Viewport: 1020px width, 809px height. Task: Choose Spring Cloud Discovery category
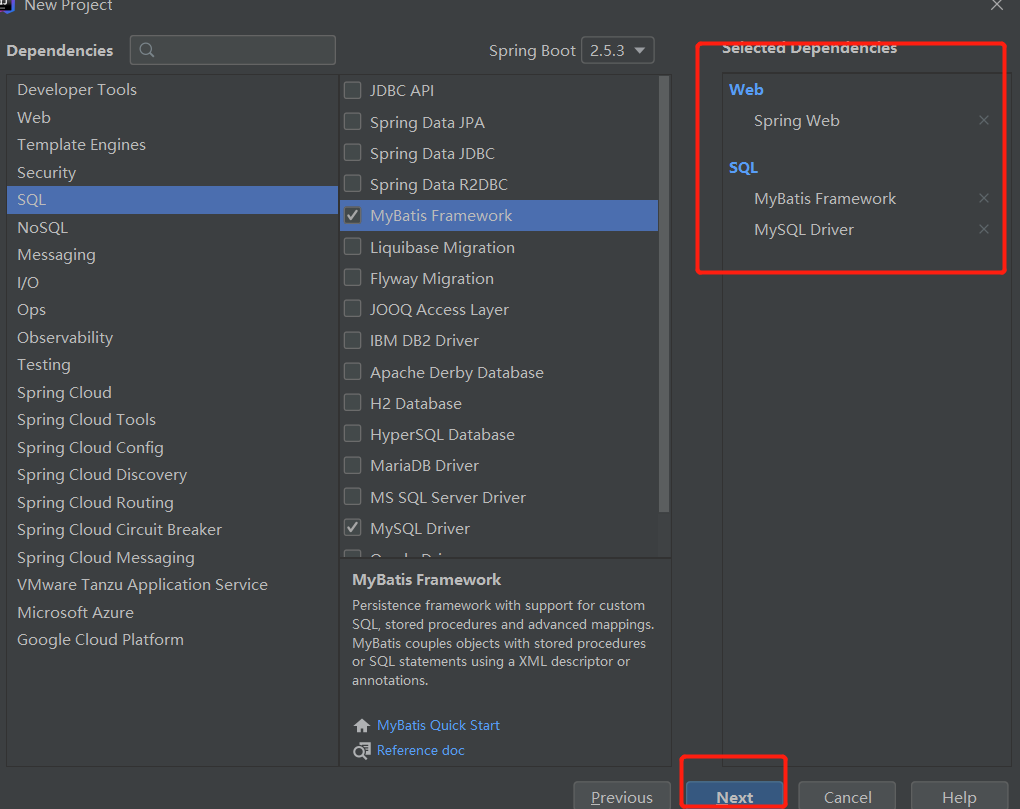coord(172,475)
